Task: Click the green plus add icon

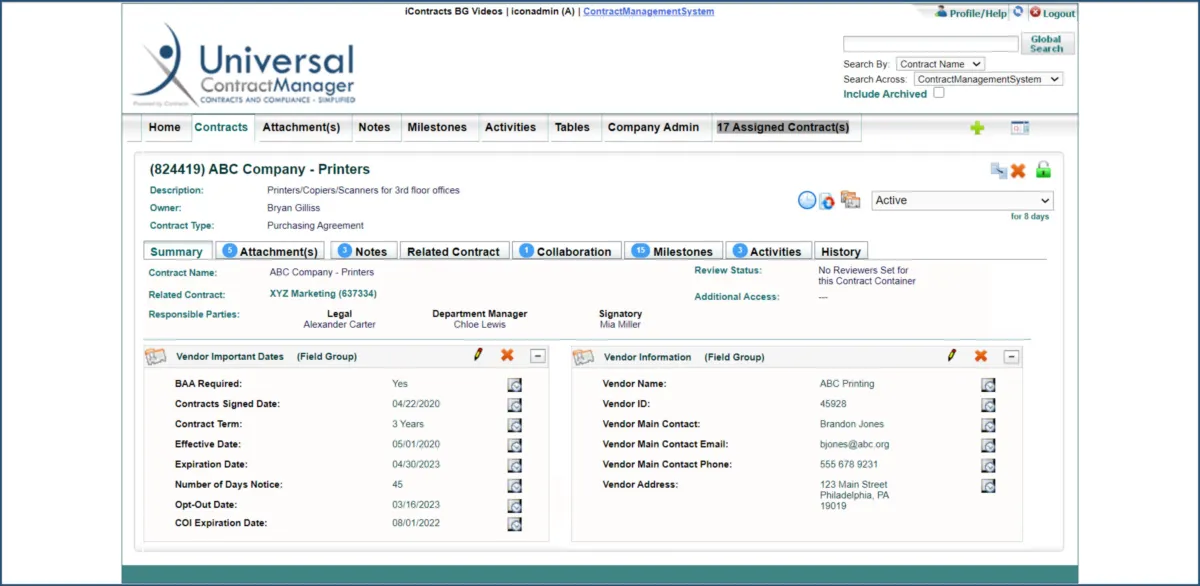Action: click(x=977, y=128)
